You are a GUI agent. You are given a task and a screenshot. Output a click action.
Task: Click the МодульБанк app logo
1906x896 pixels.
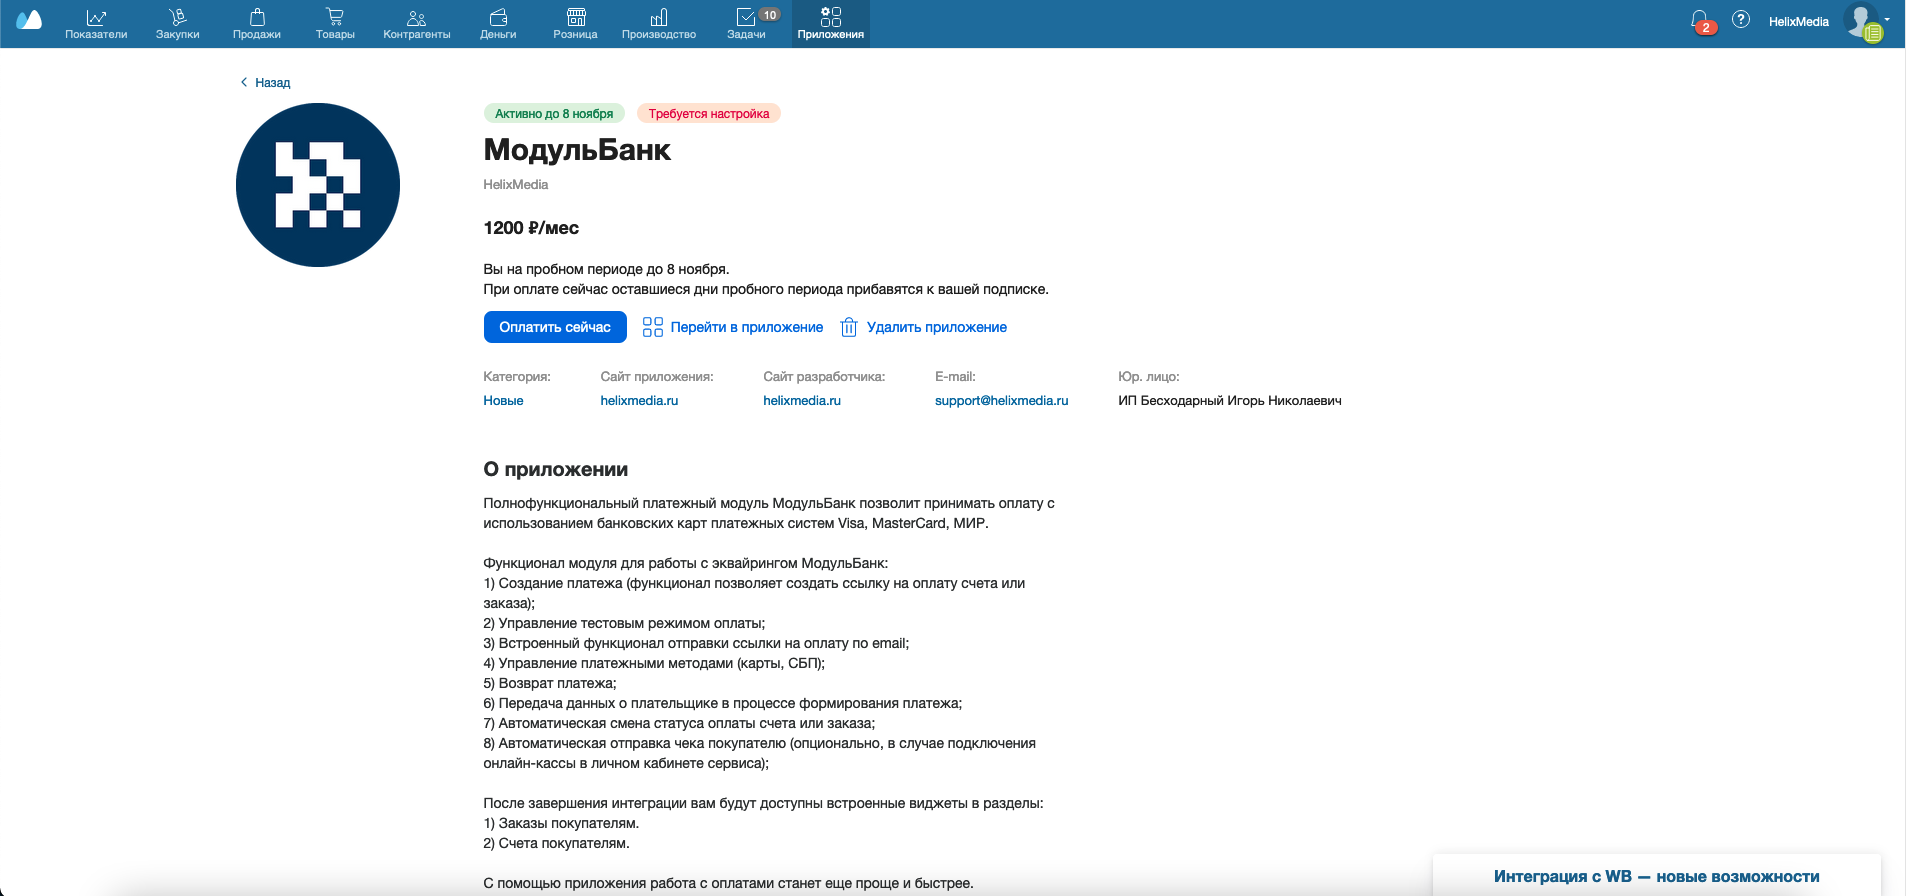318,185
